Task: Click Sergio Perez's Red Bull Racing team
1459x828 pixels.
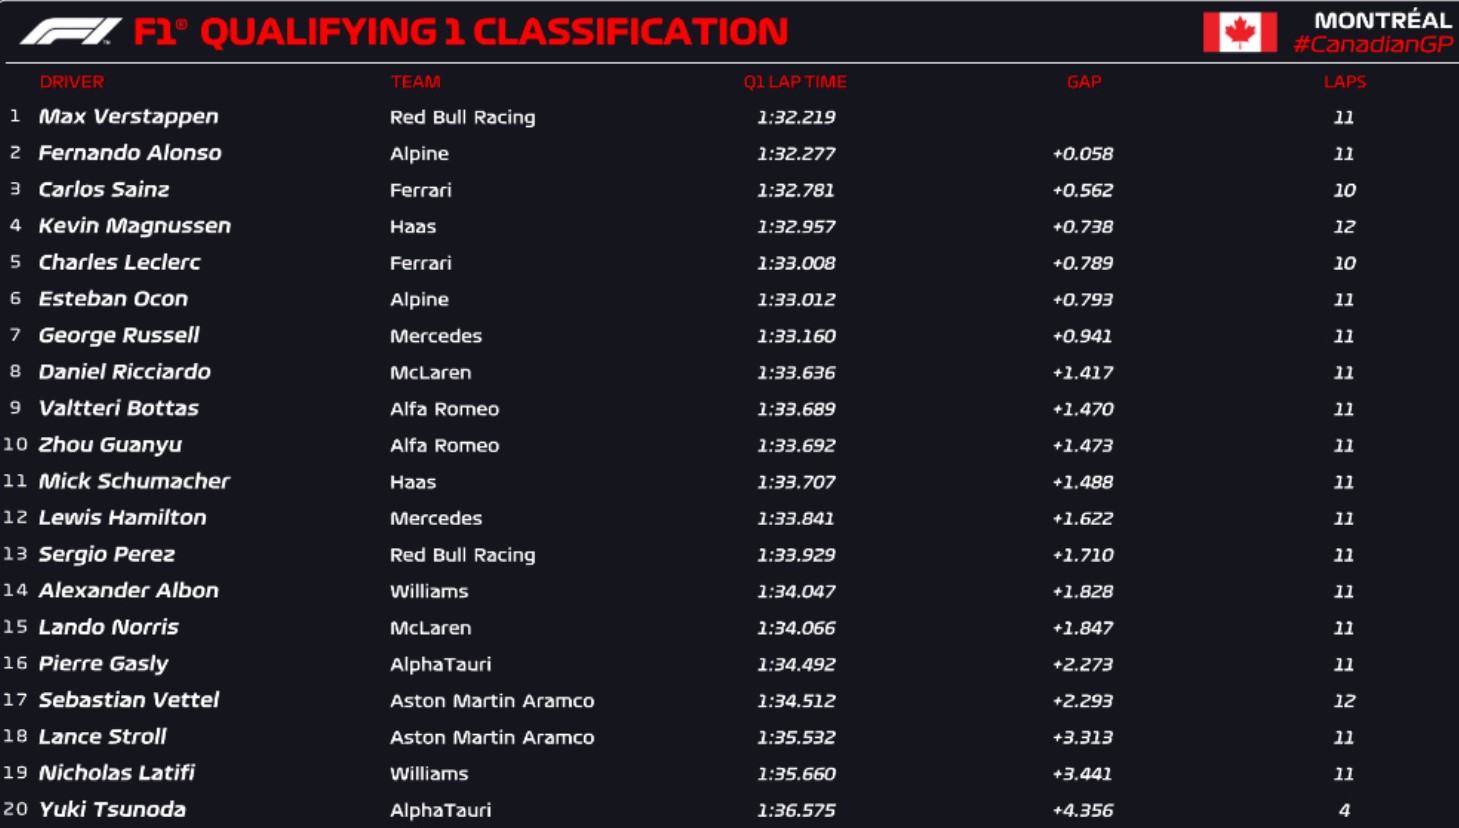Action: (462, 555)
